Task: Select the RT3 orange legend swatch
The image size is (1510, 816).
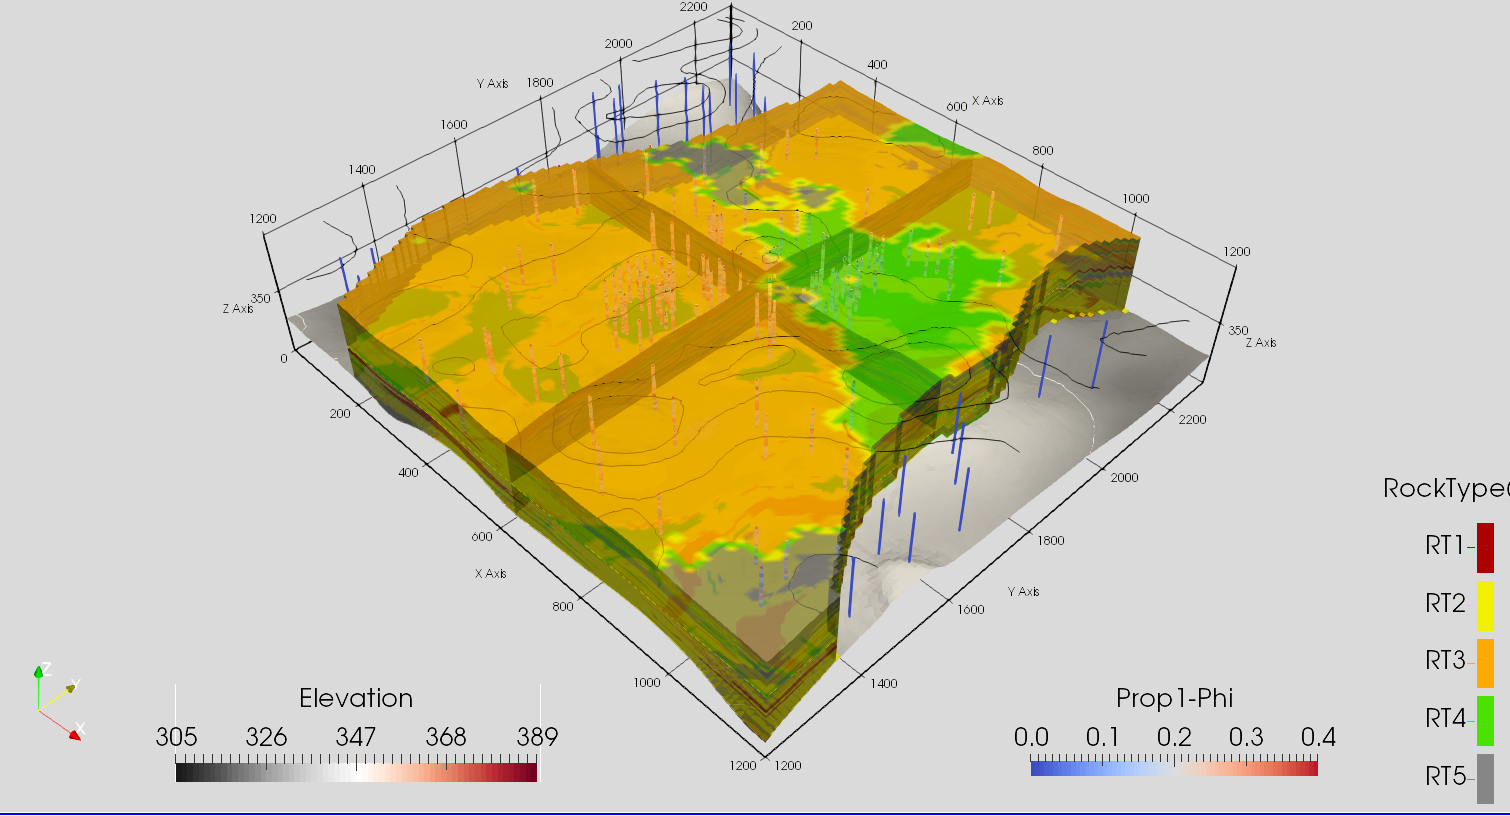Action: [1485, 663]
